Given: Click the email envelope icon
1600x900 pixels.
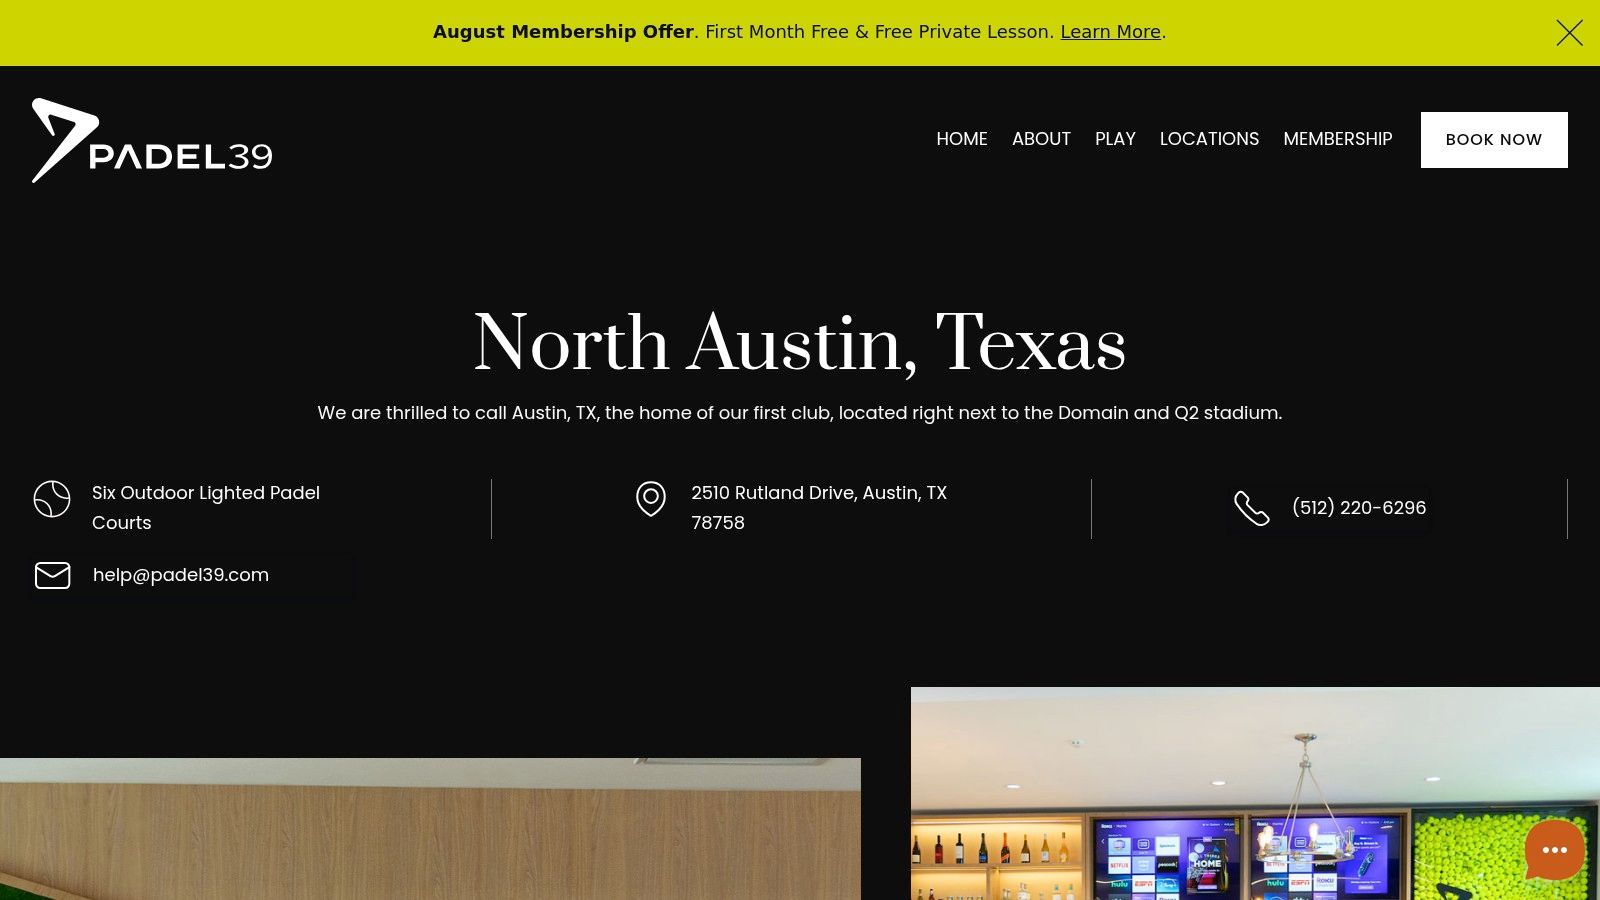Looking at the screenshot, I should 53,575.
